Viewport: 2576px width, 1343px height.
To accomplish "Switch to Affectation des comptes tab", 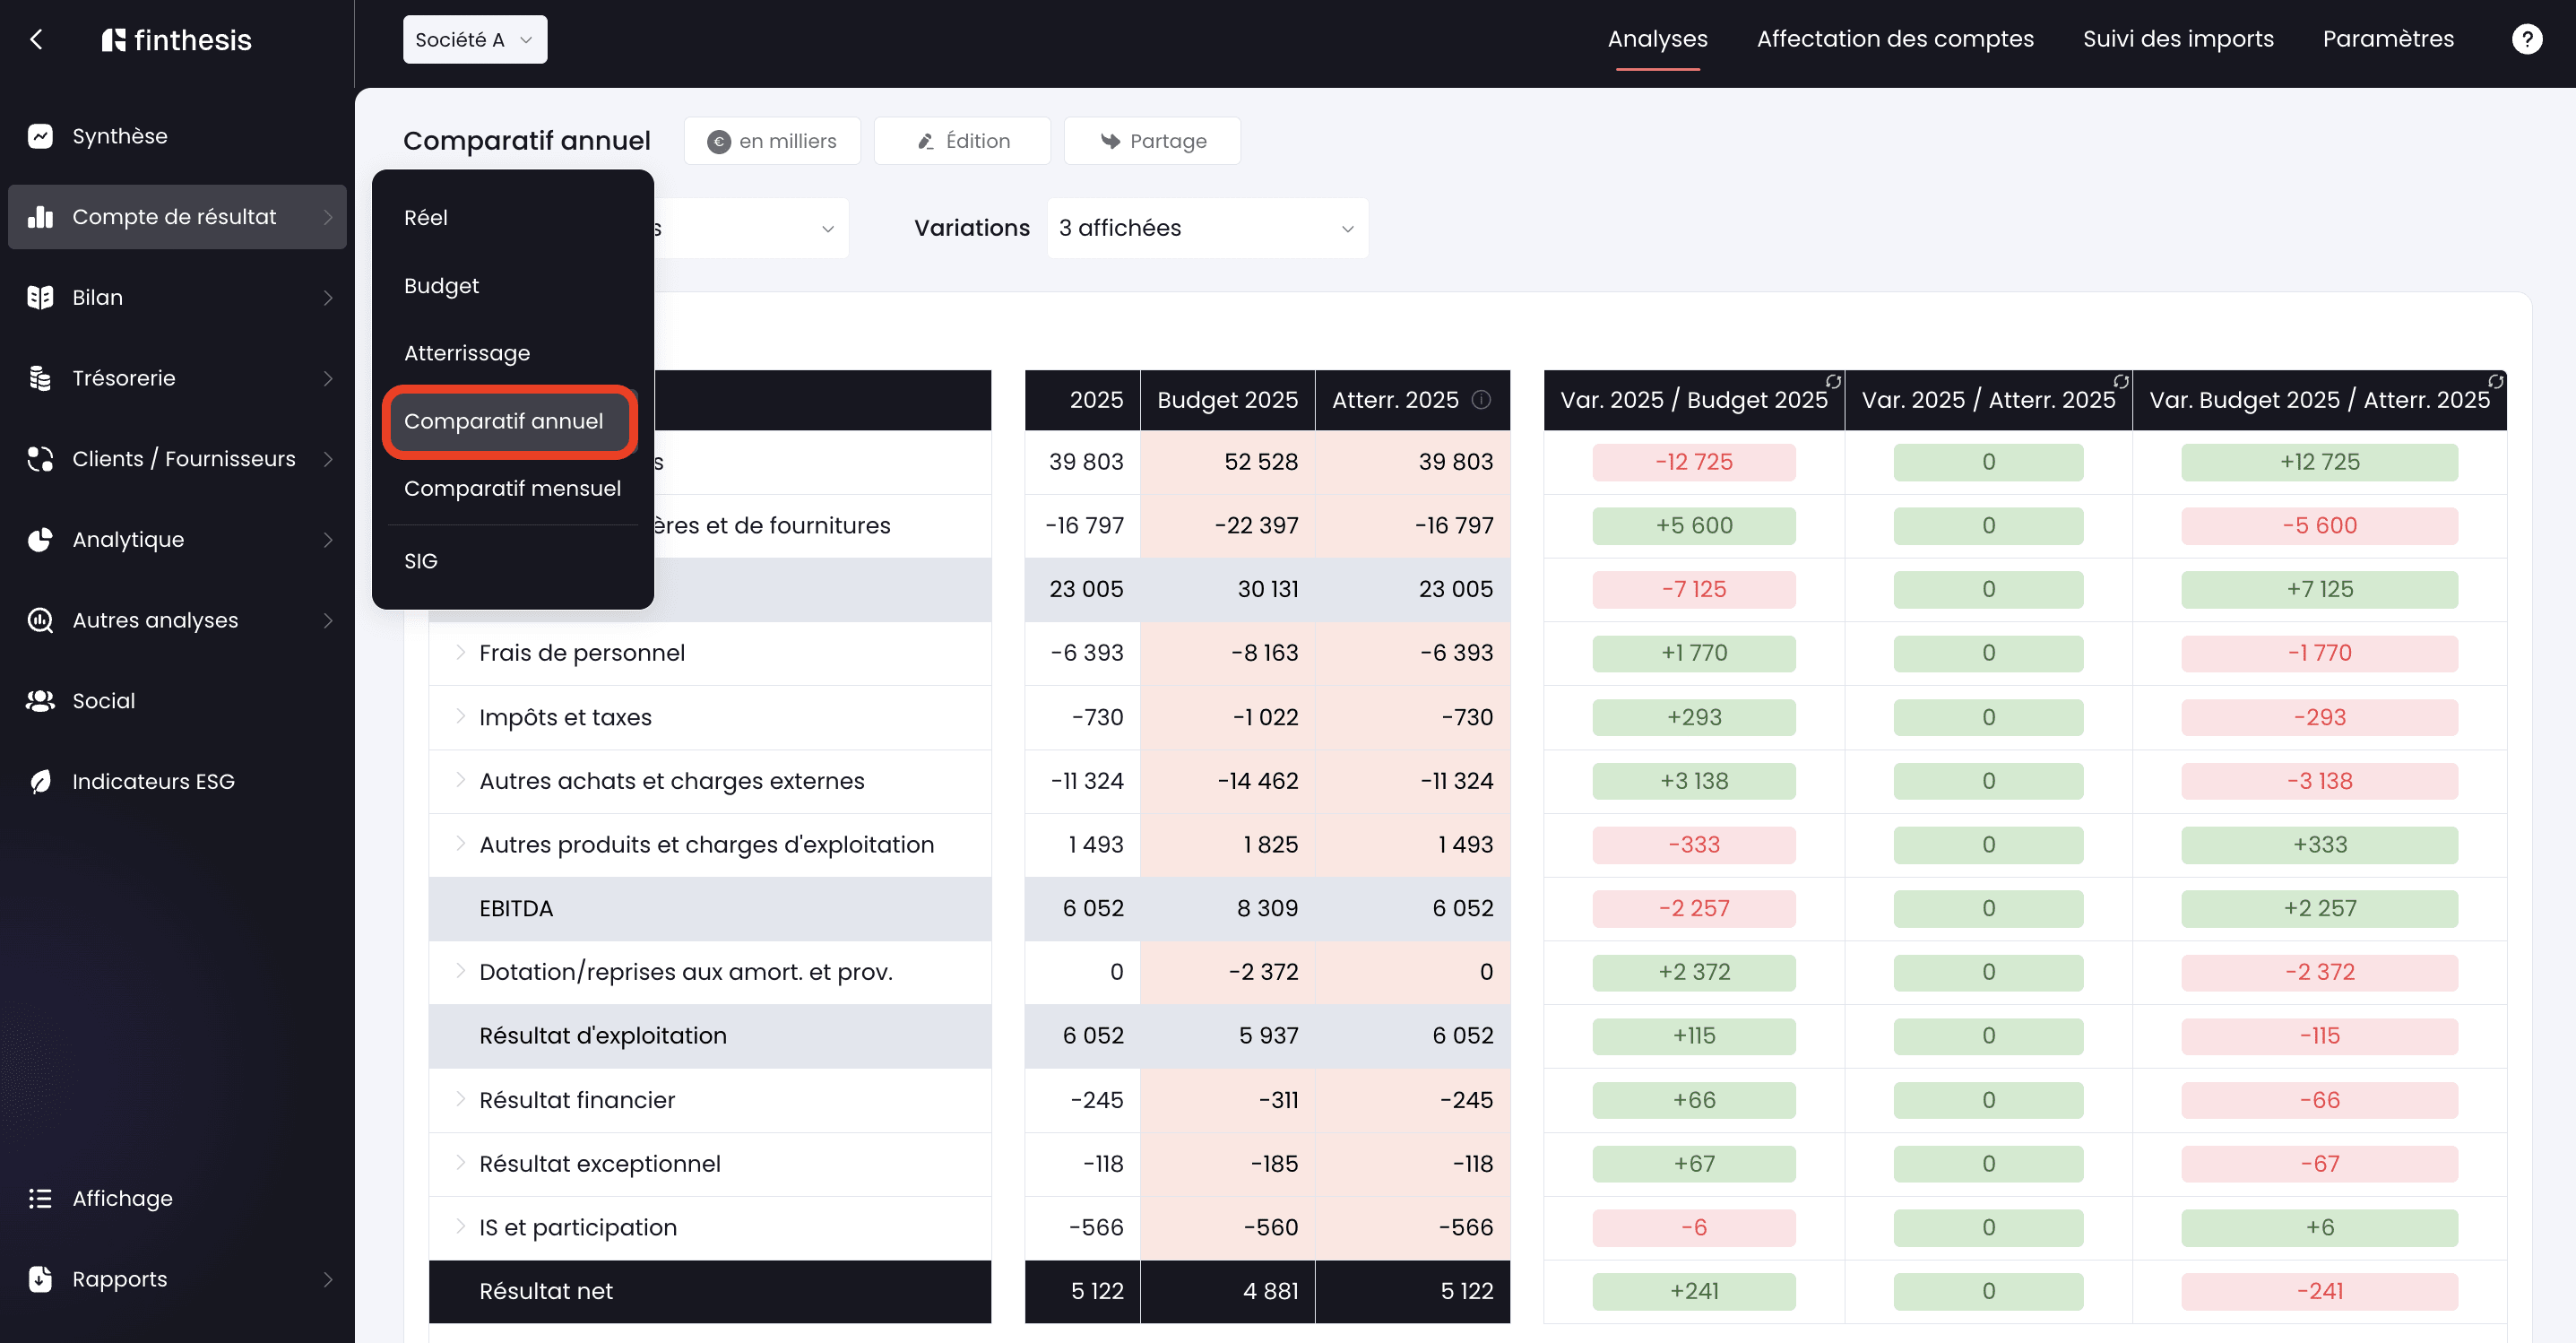I will coord(1894,39).
